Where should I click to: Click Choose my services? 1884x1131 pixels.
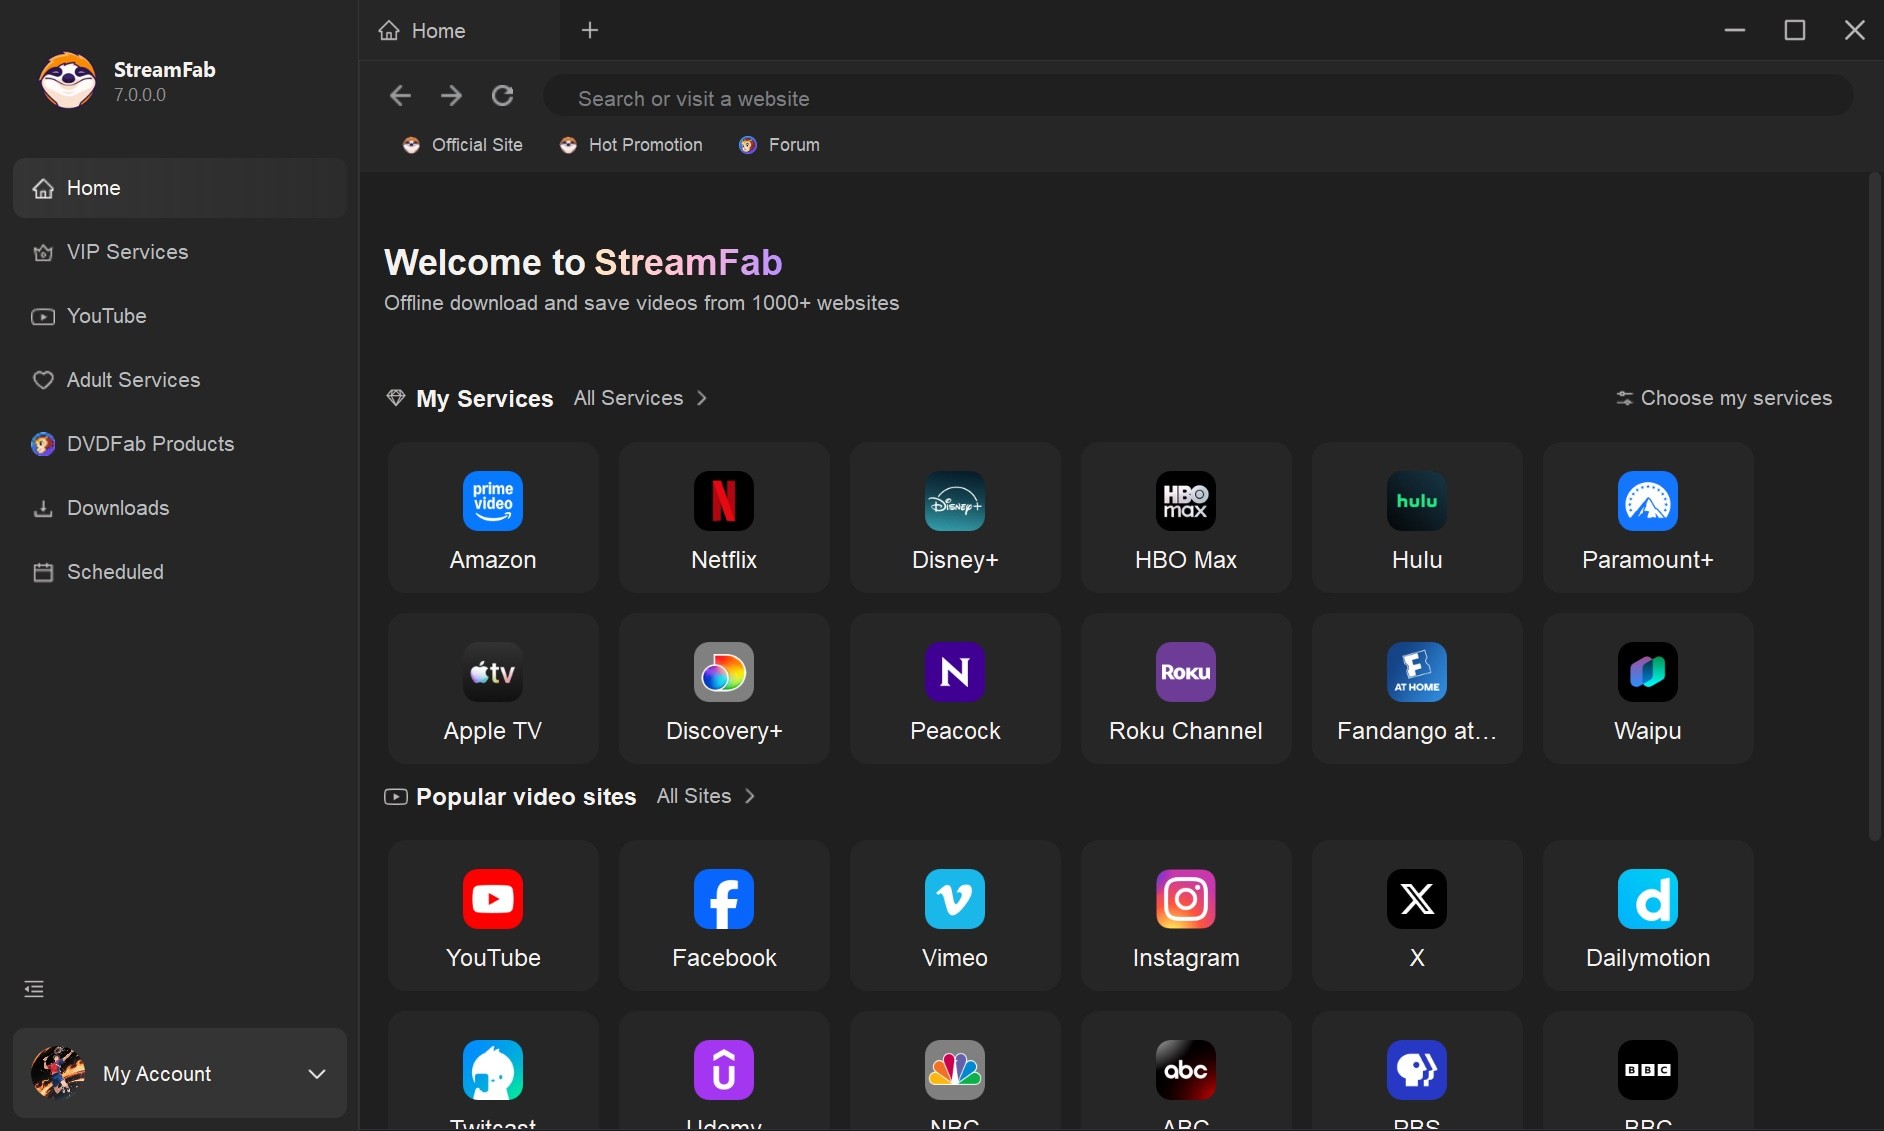(1724, 398)
